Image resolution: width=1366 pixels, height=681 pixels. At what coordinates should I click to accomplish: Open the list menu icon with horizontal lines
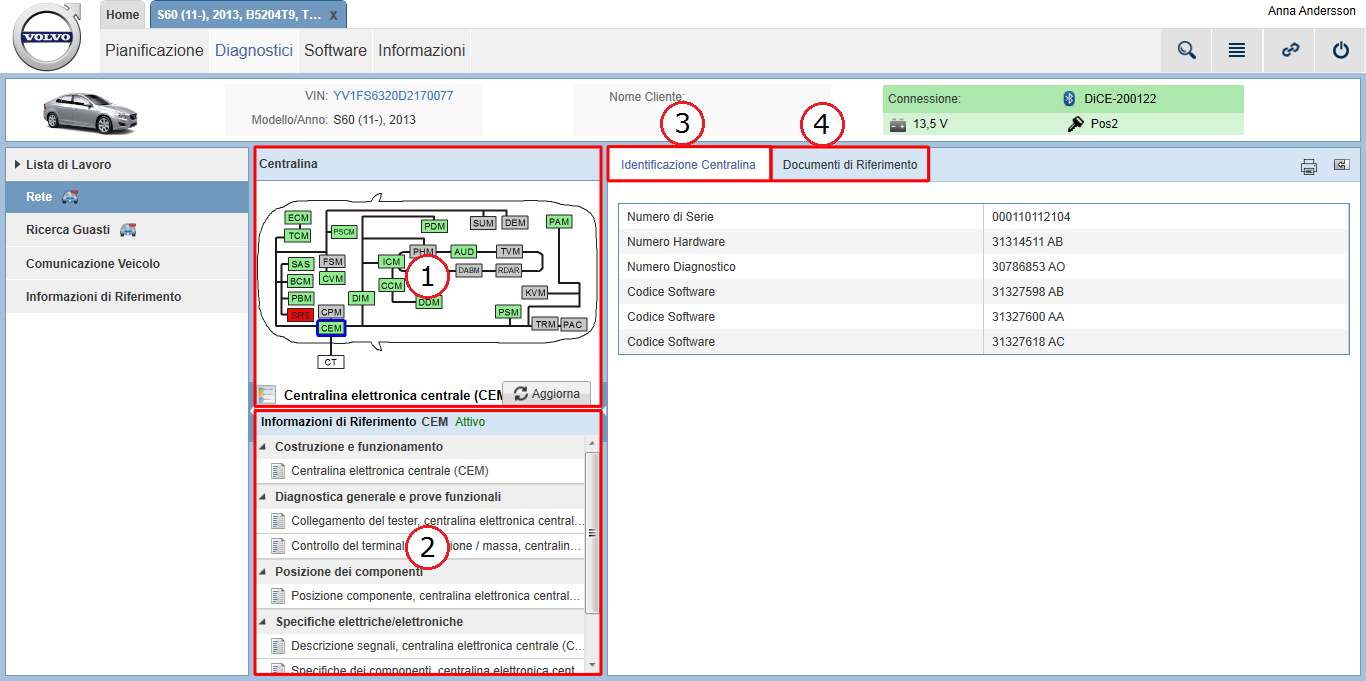click(1237, 50)
